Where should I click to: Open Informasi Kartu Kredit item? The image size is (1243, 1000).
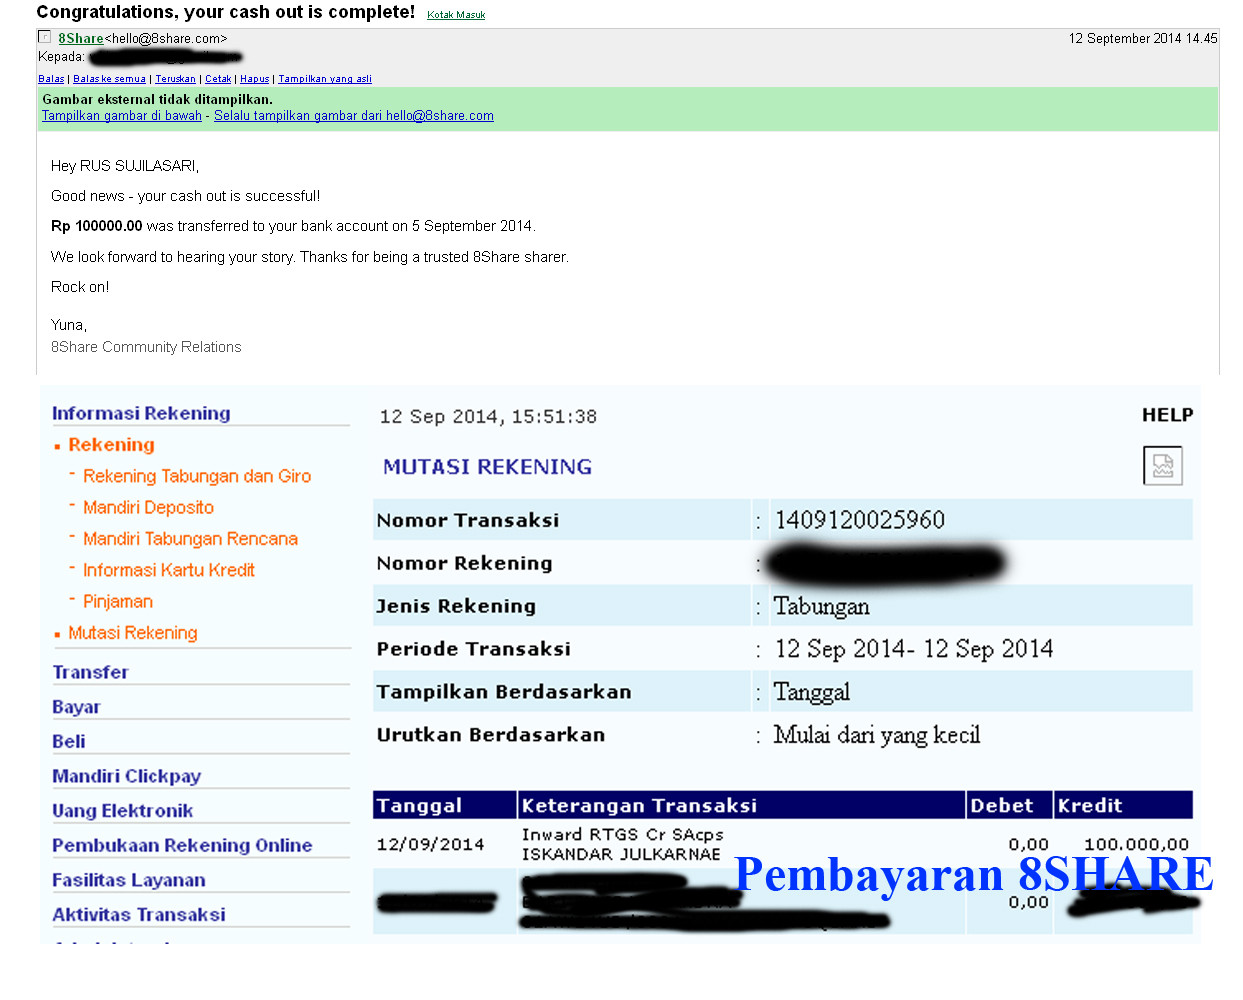coord(169,570)
